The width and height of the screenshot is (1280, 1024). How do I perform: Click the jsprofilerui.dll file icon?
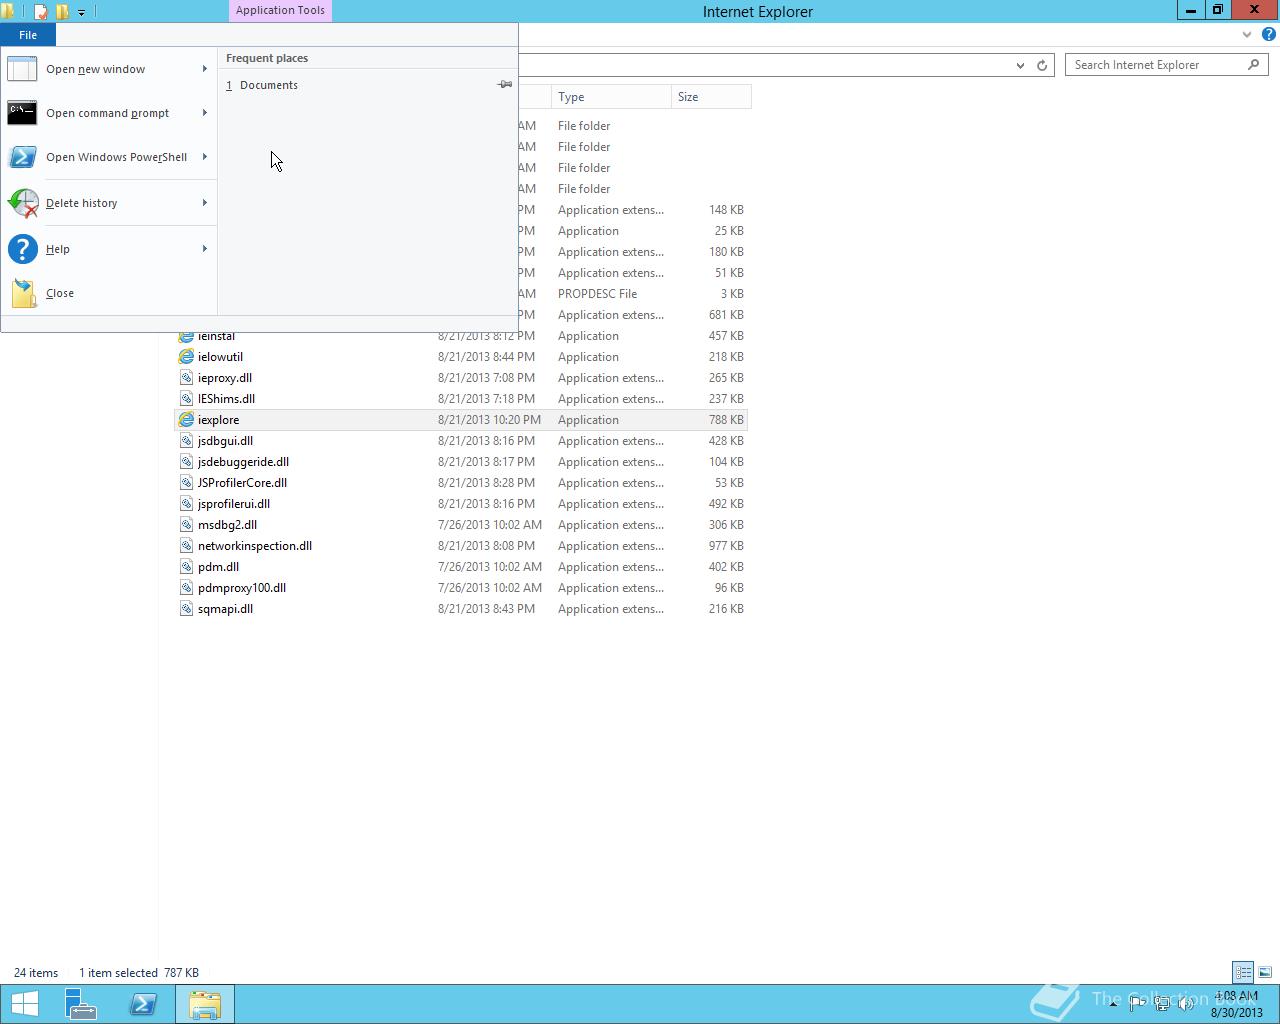[186, 504]
